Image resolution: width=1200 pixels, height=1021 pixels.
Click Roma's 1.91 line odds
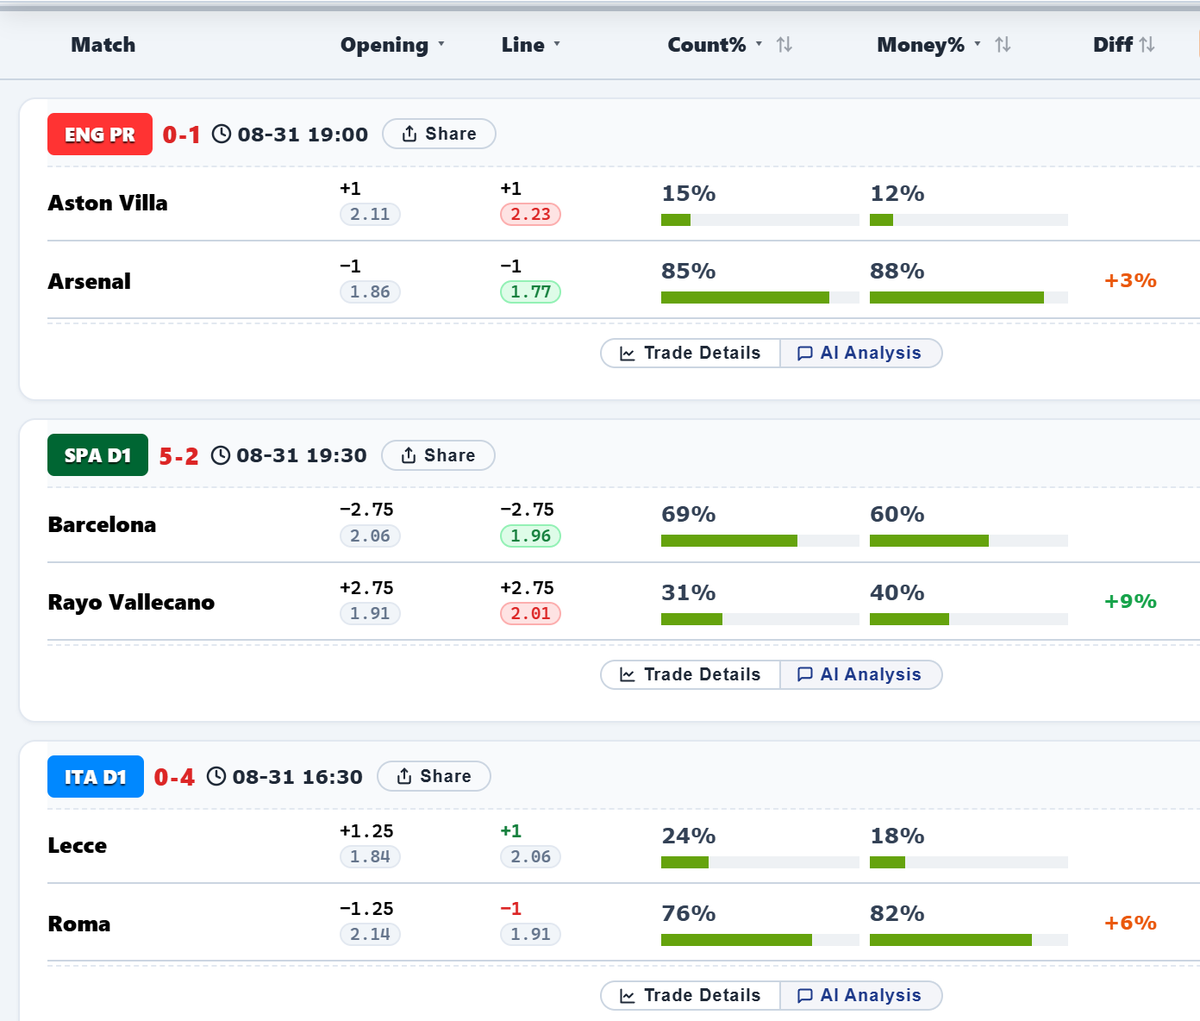[x=531, y=934]
